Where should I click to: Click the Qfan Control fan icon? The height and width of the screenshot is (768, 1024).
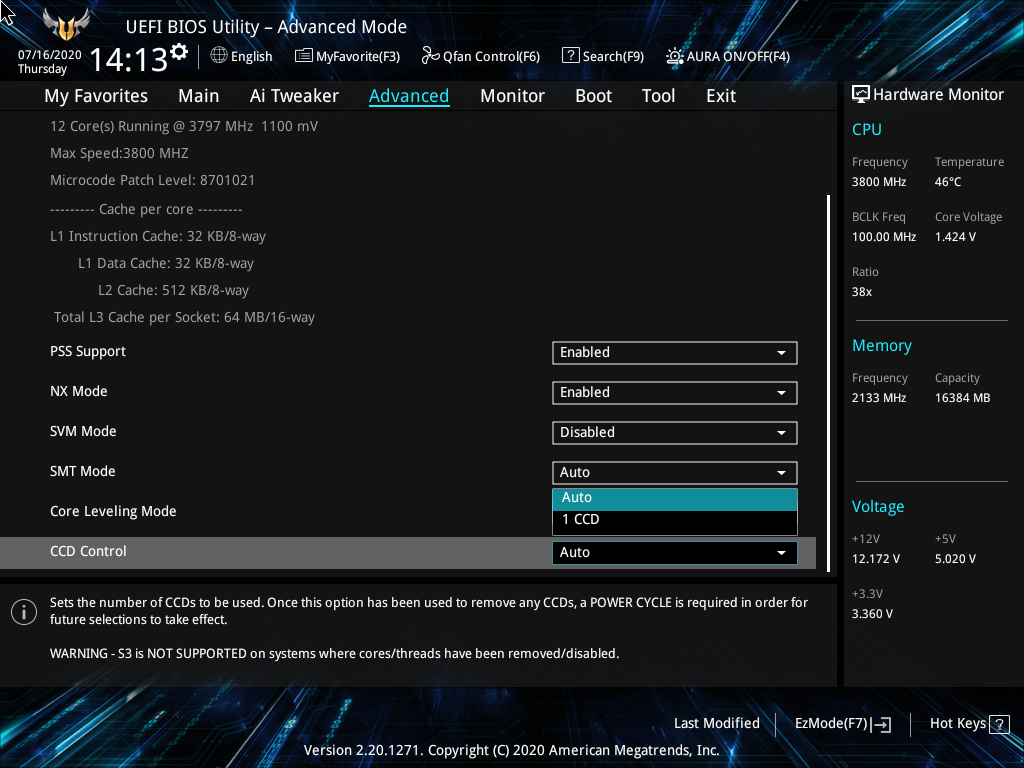click(x=430, y=56)
